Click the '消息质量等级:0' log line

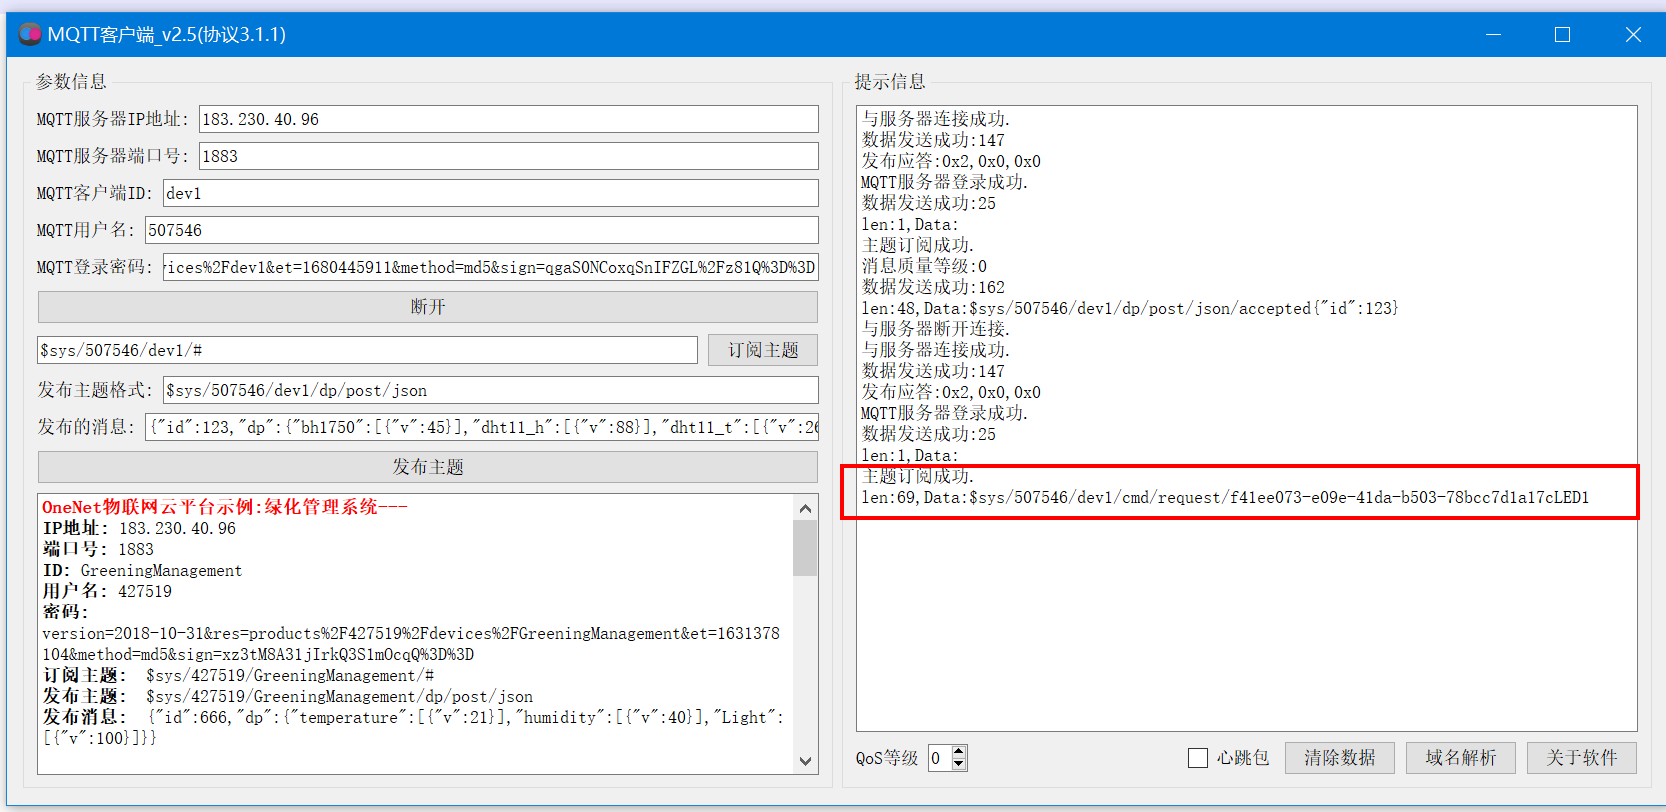tap(924, 266)
